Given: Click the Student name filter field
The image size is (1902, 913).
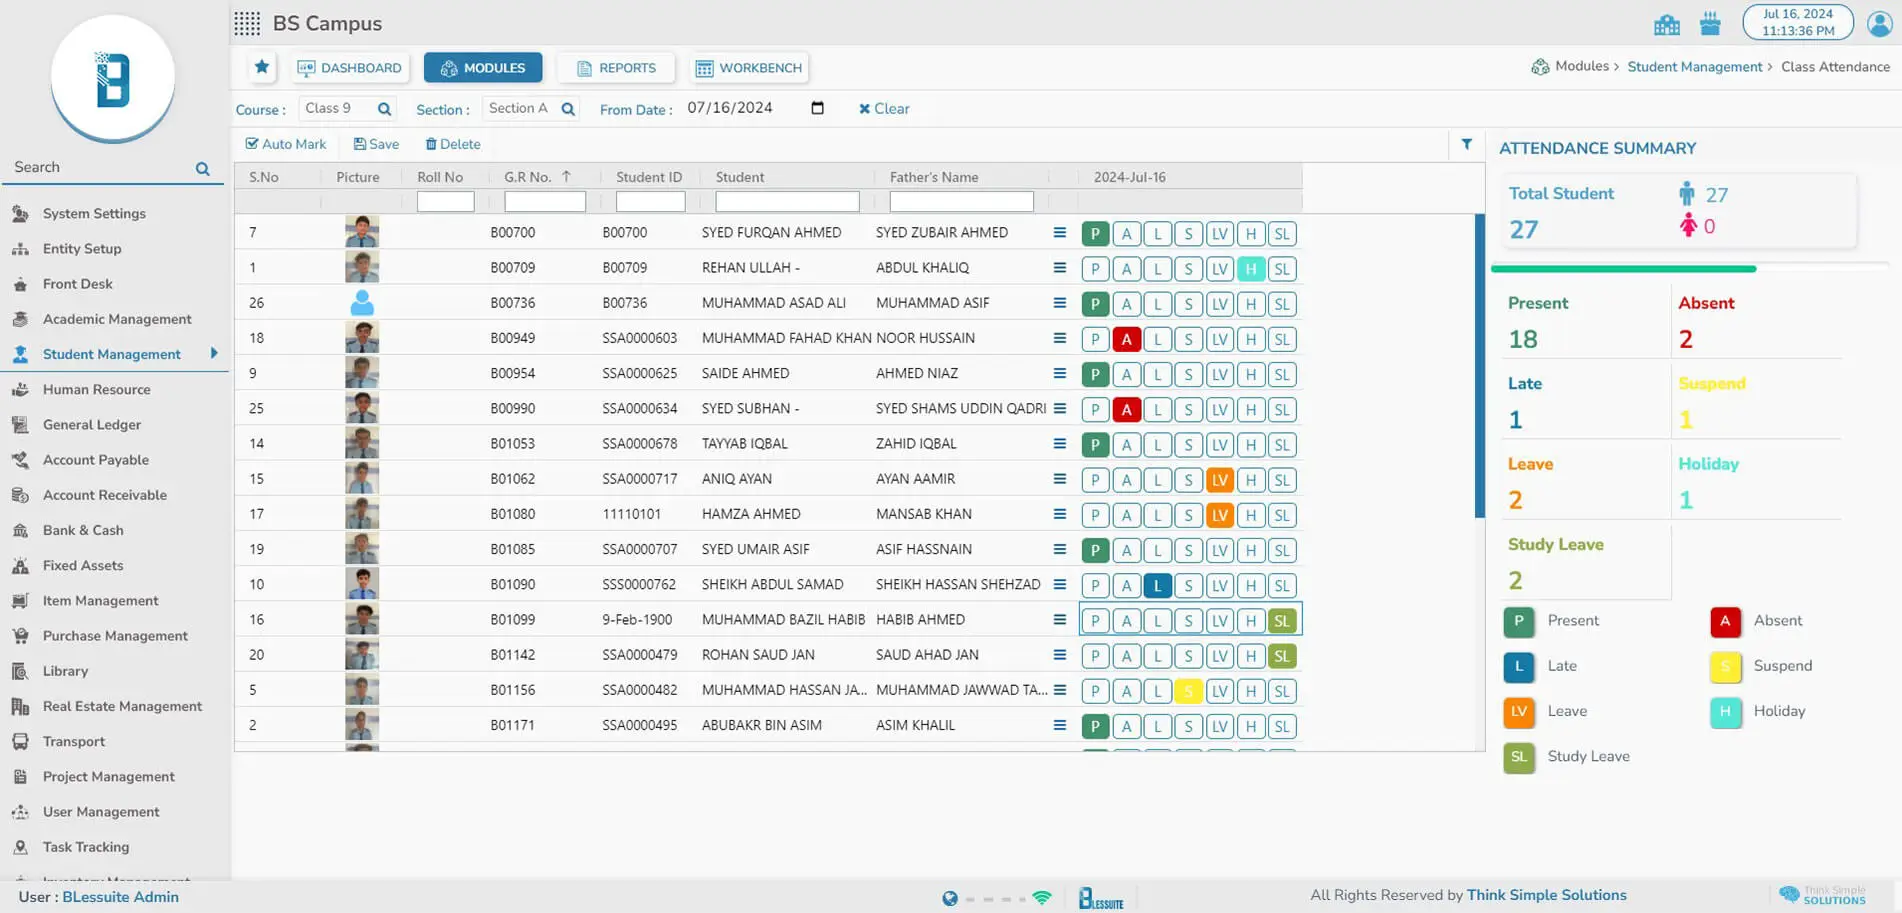Looking at the screenshot, I should click(x=787, y=202).
